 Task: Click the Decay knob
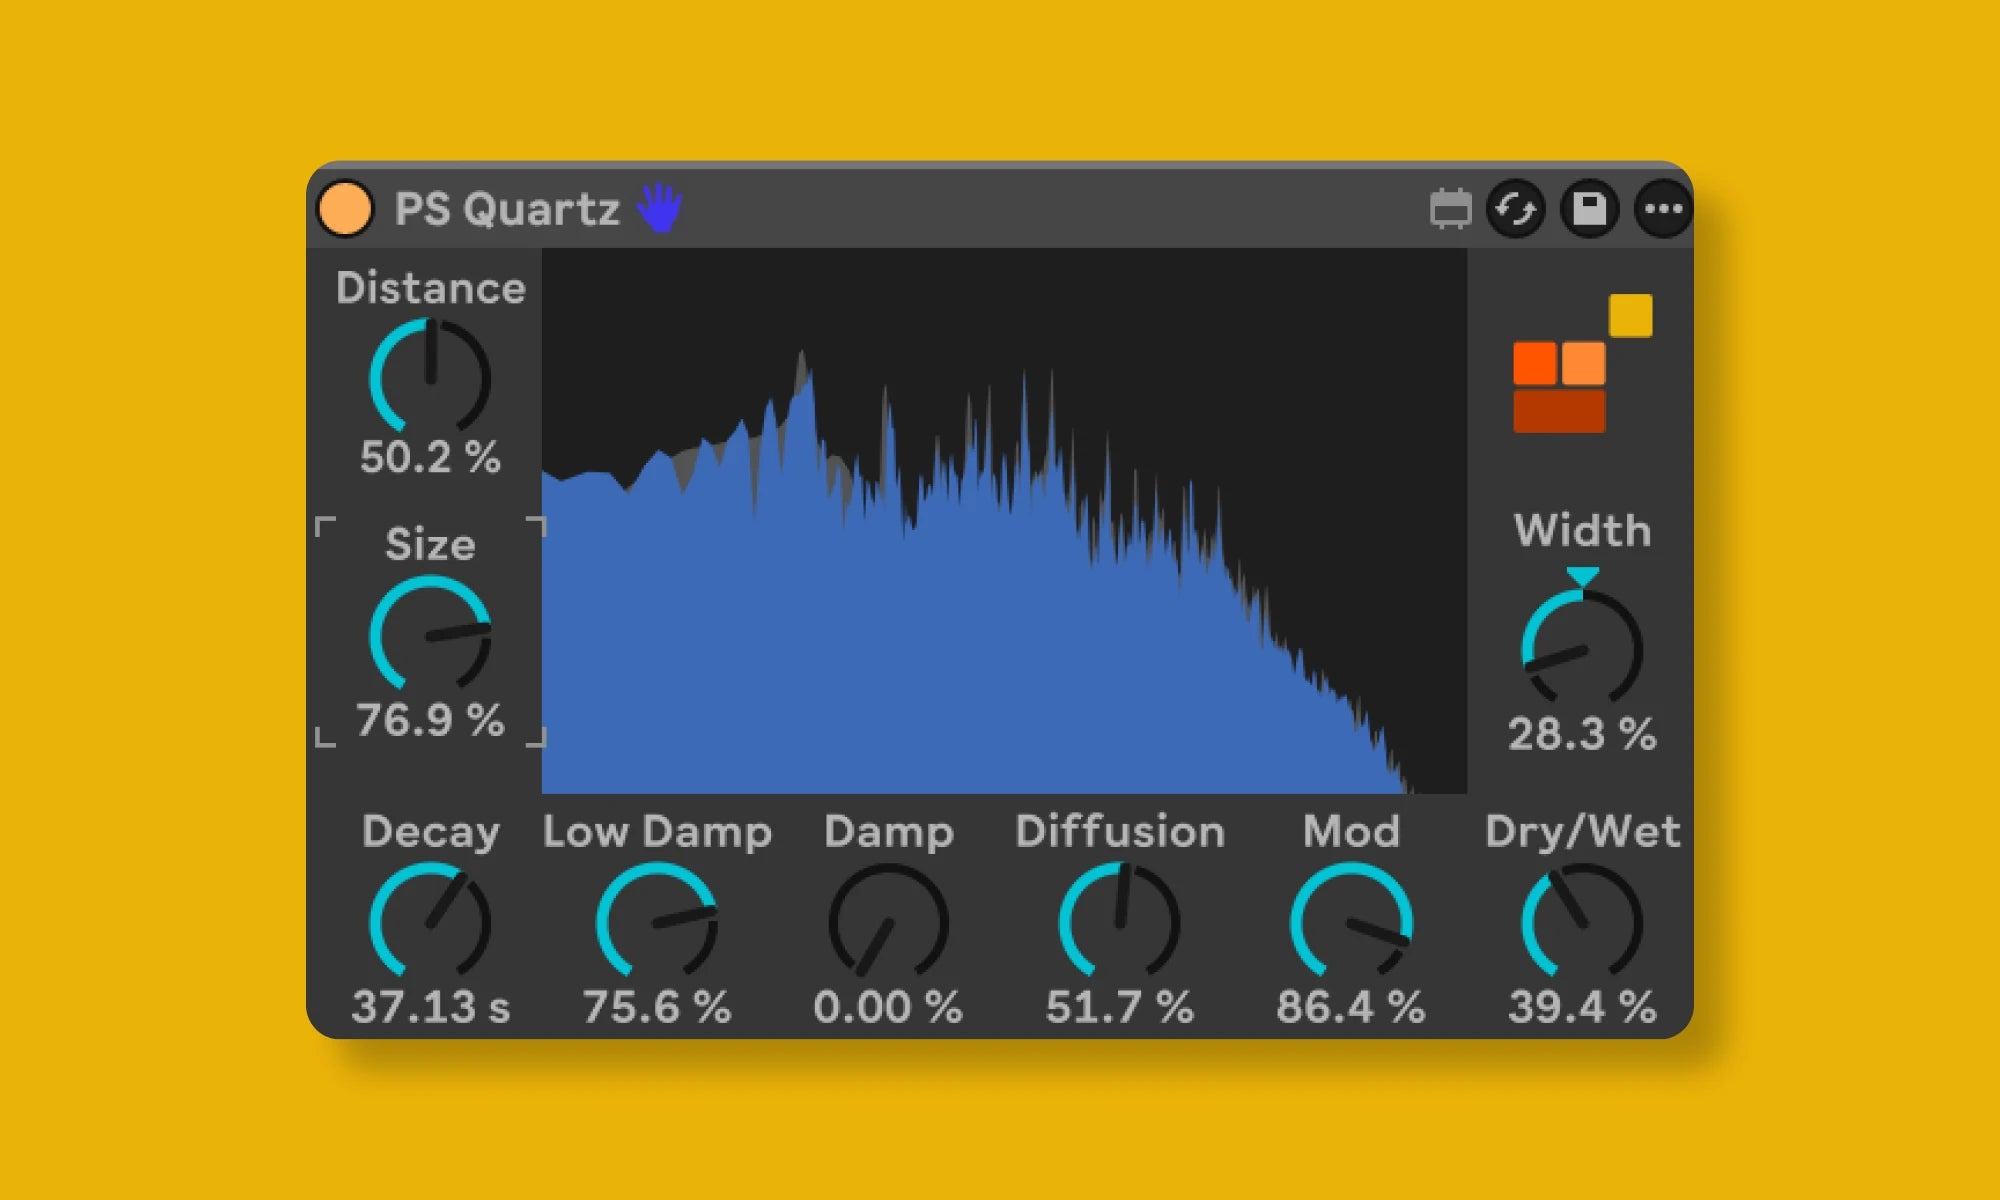(430, 922)
